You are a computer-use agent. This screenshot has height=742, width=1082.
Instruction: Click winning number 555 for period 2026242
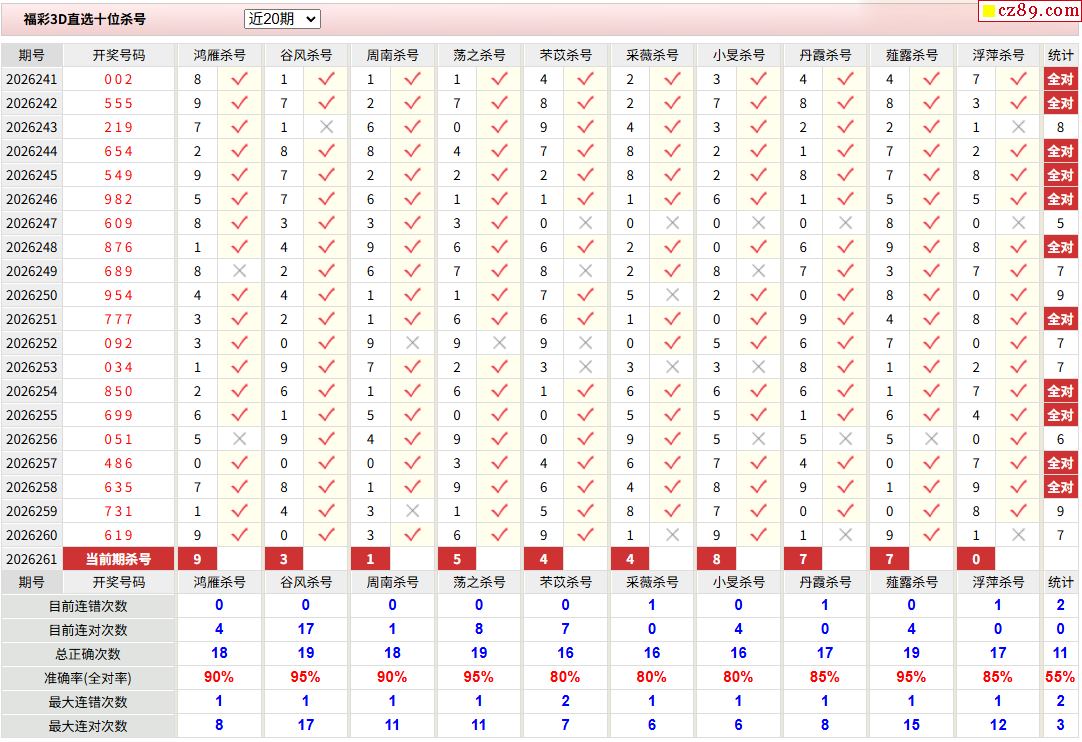click(x=119, y=104)
